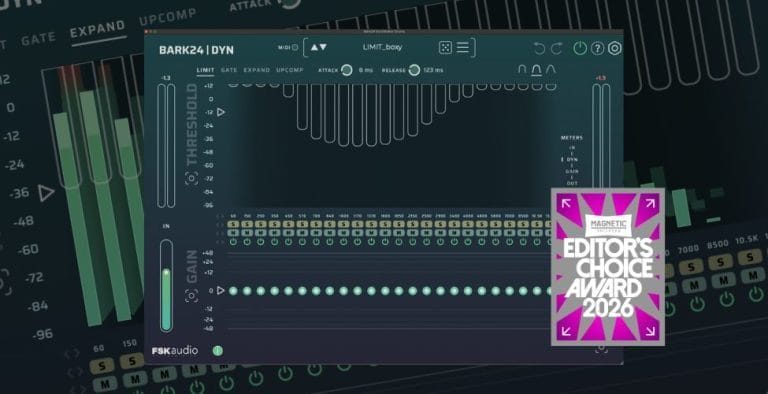768x394 pixels.
Task: Open the help question mark
Action: pyautogui.click(x=597, y=48)
